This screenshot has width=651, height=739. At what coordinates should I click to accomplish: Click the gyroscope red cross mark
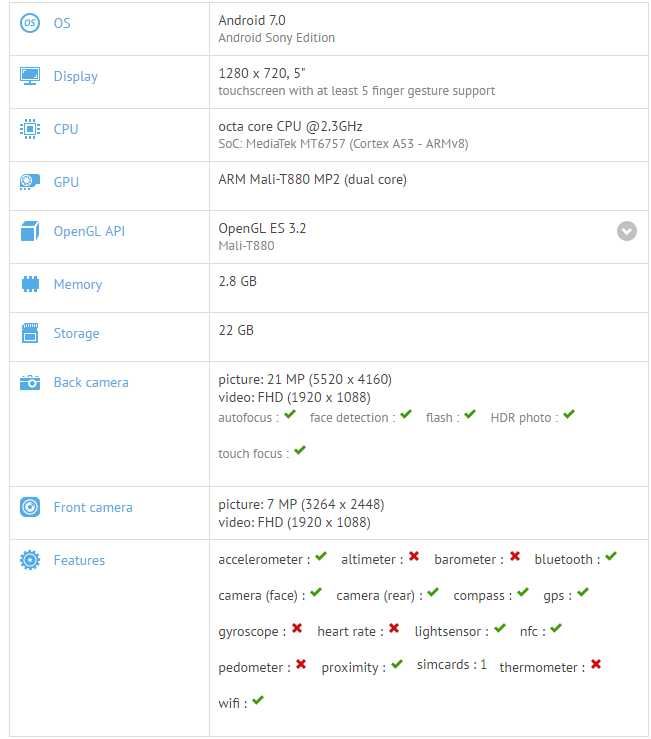click(297, 628)
